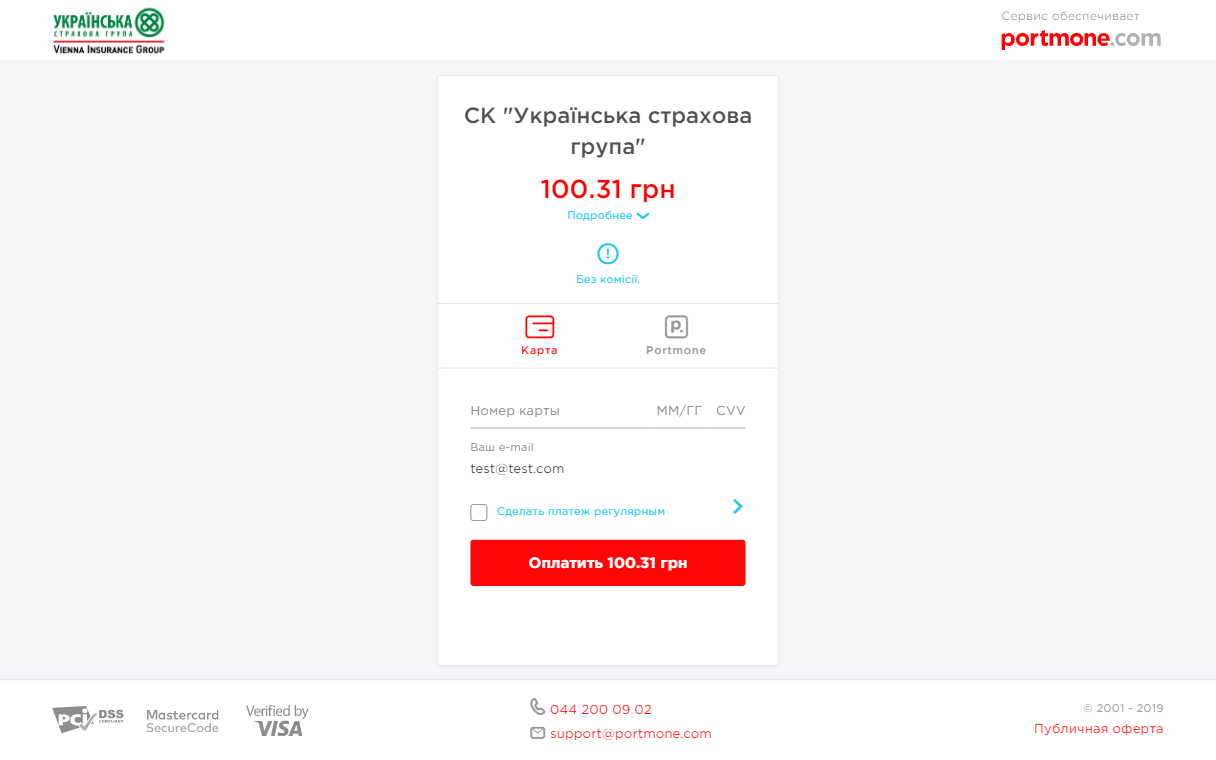Click the support@portmone.com email link
The width and height of the screenshot is (1216, 760).
[x=630, y=734]
